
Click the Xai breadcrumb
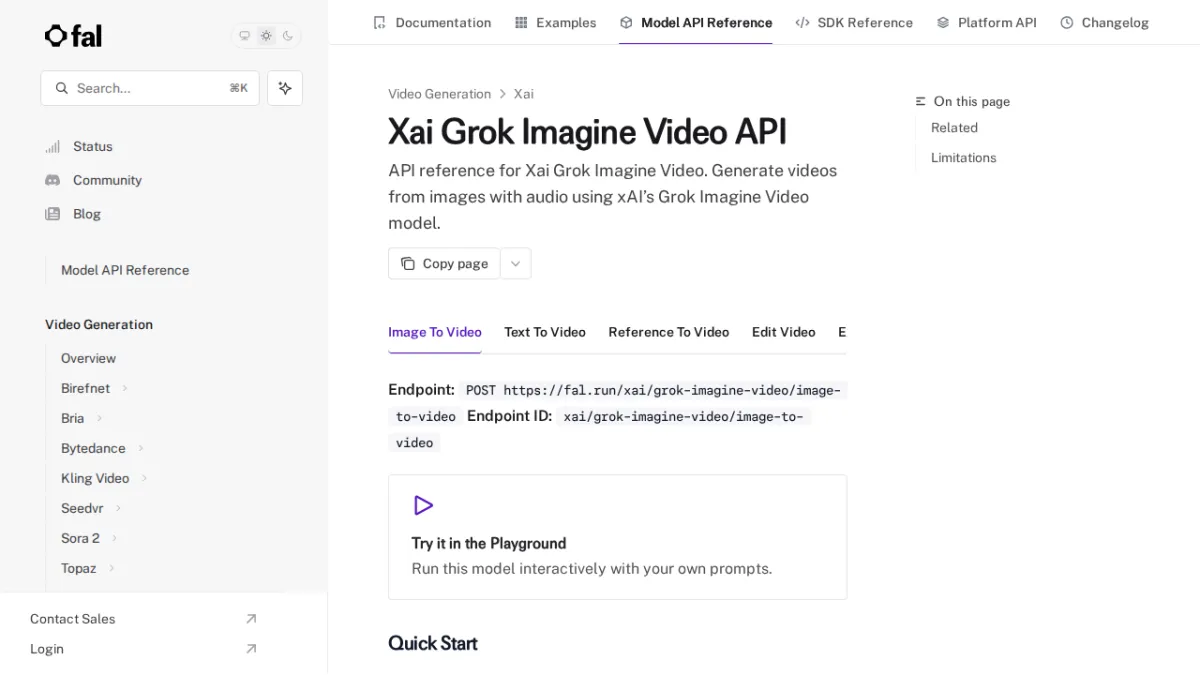click(x=524, y=94)
